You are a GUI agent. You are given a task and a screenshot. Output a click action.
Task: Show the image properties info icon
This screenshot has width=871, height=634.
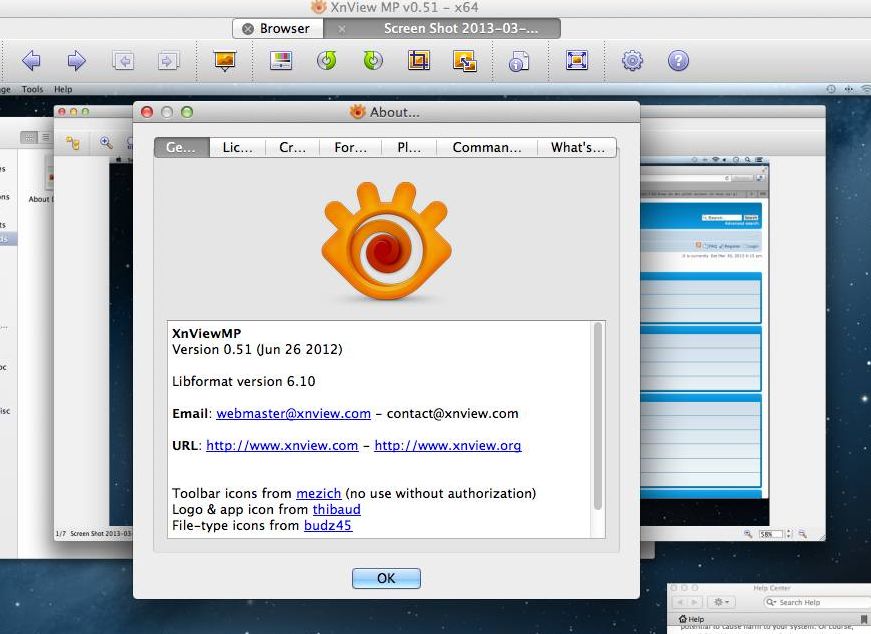click(x=519, y=61)
